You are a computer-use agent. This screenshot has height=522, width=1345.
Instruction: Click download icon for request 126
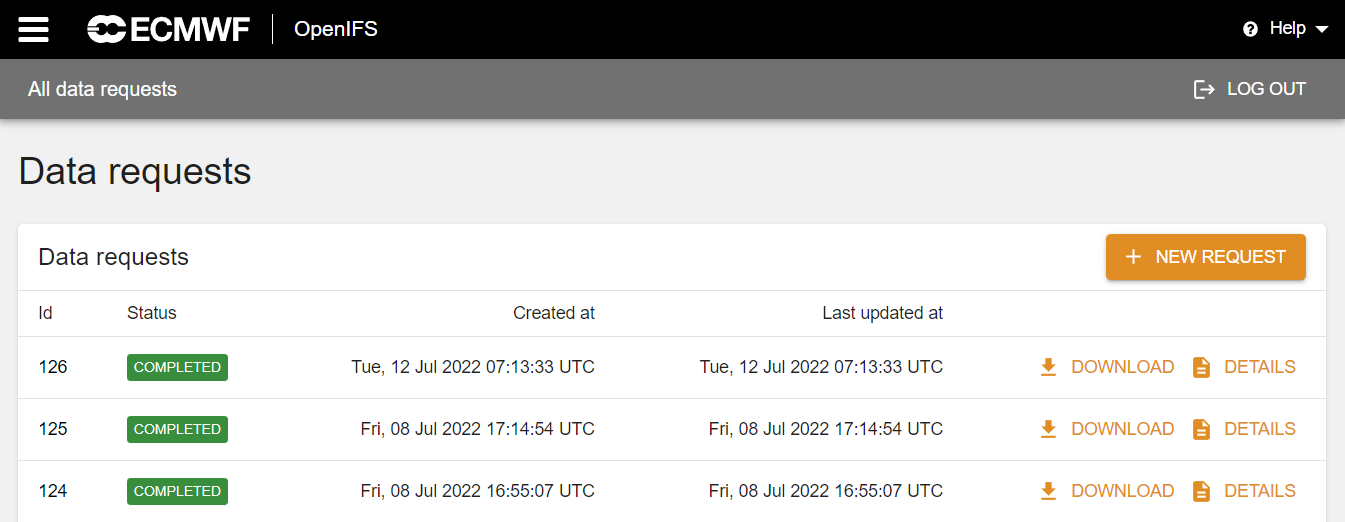click(1048, 367)
